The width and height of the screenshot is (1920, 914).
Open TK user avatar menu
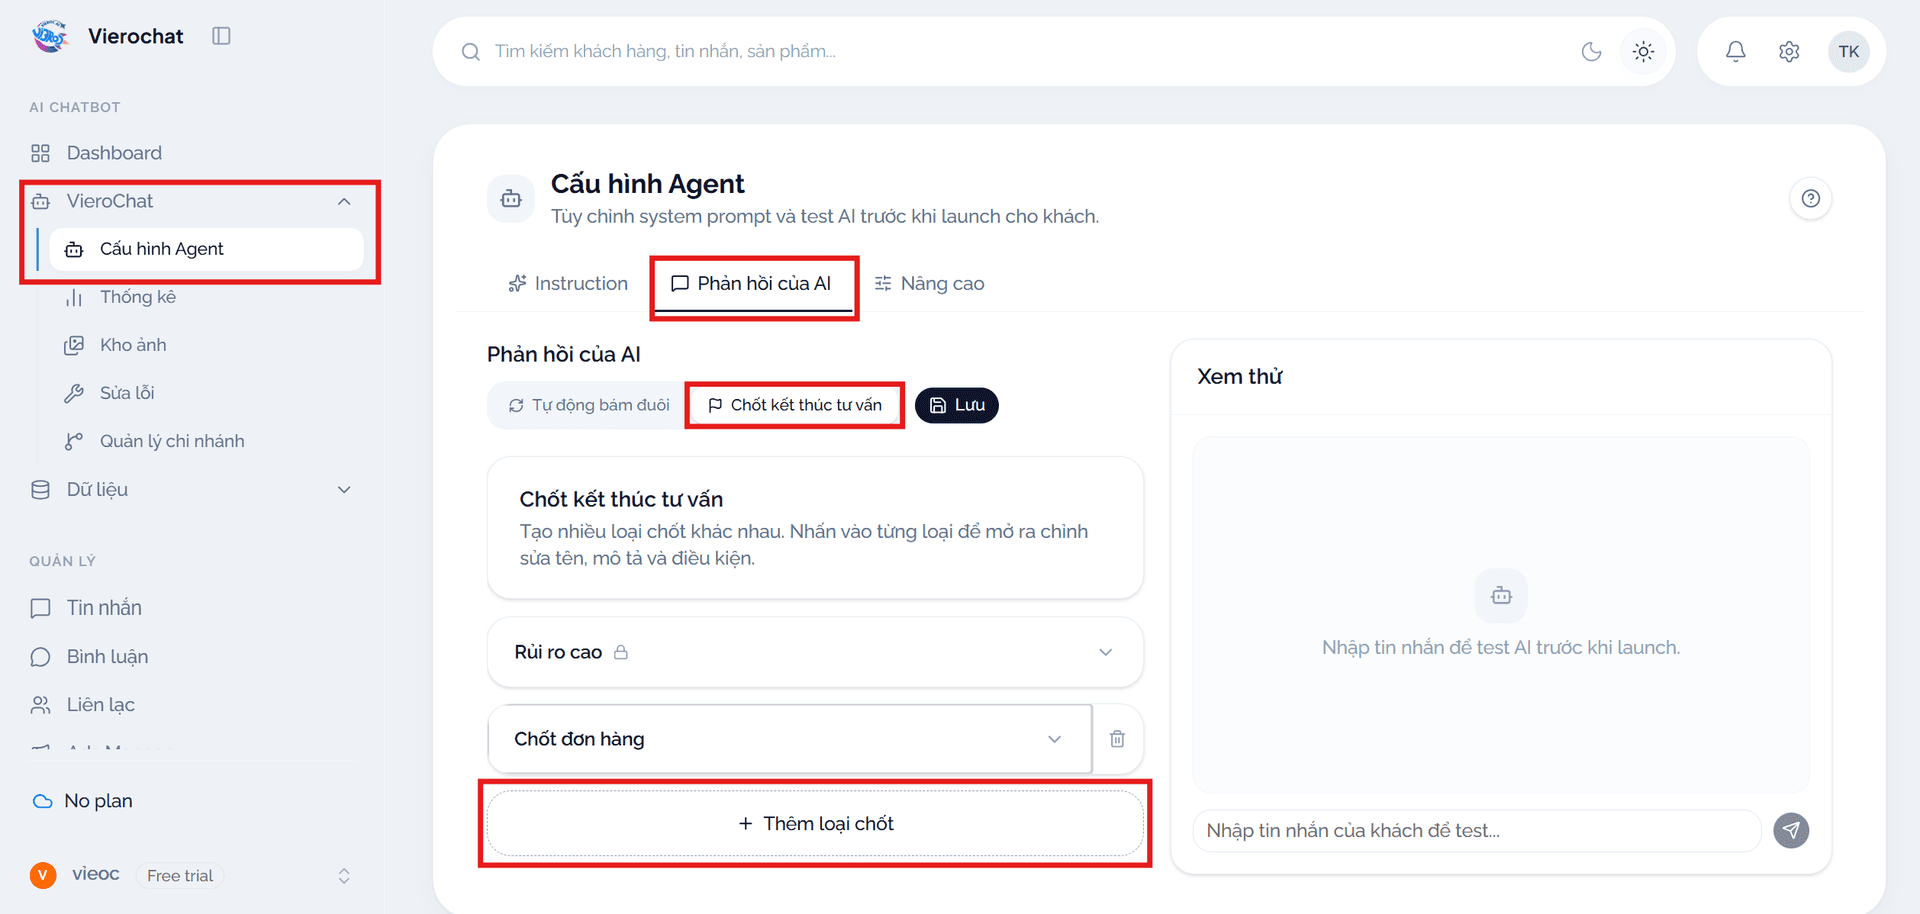tap(1848, 51)
